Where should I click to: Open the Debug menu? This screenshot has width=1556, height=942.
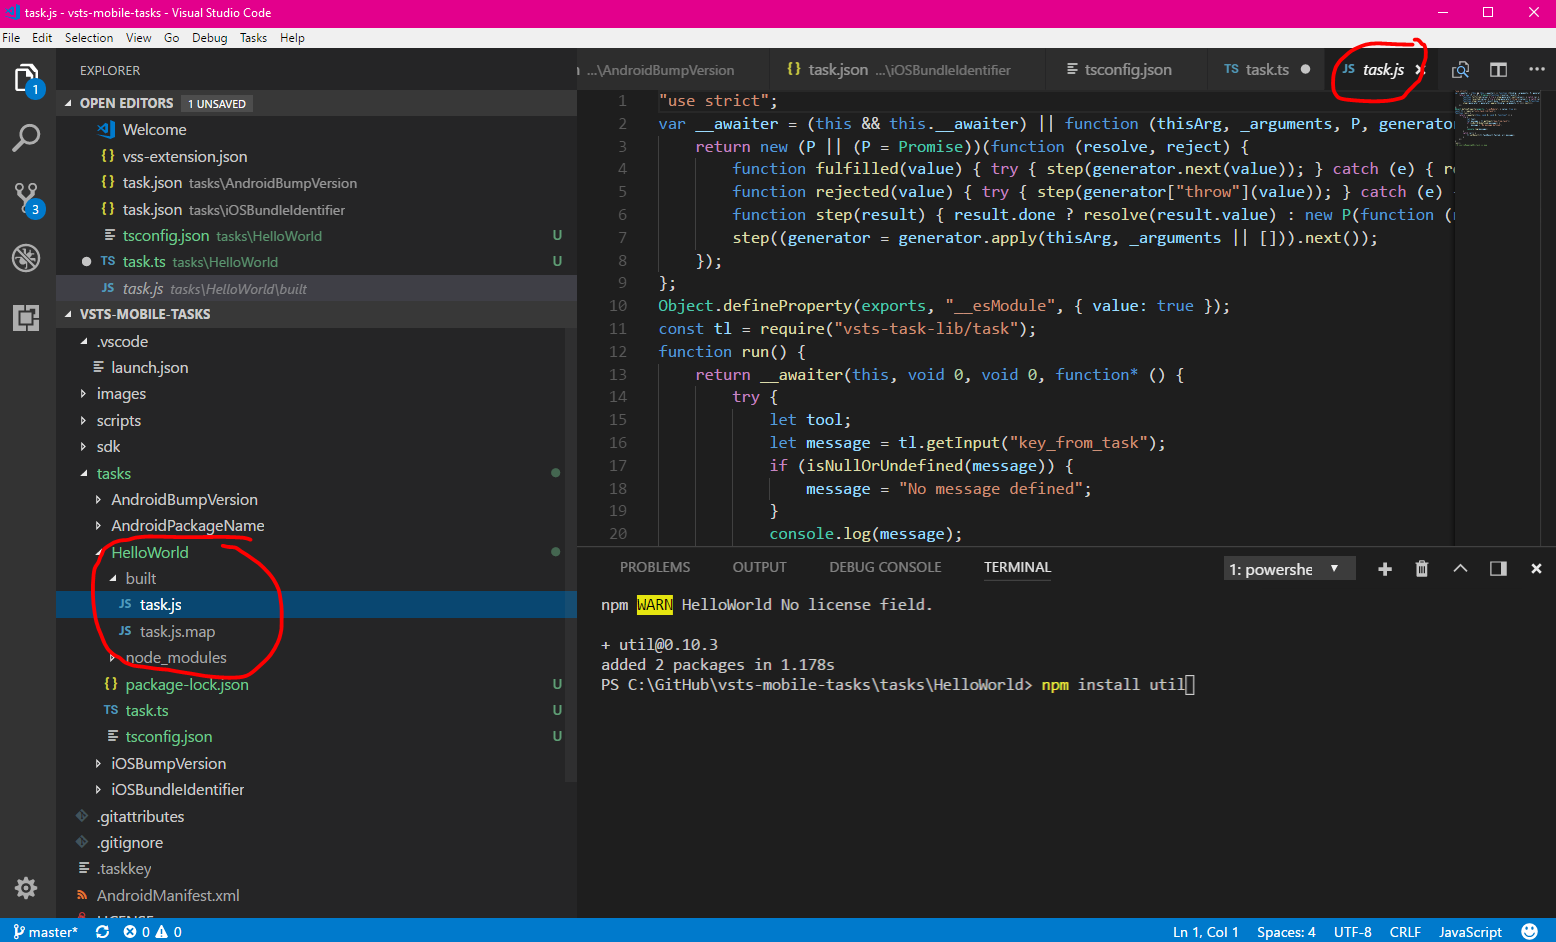pos(209,38)
